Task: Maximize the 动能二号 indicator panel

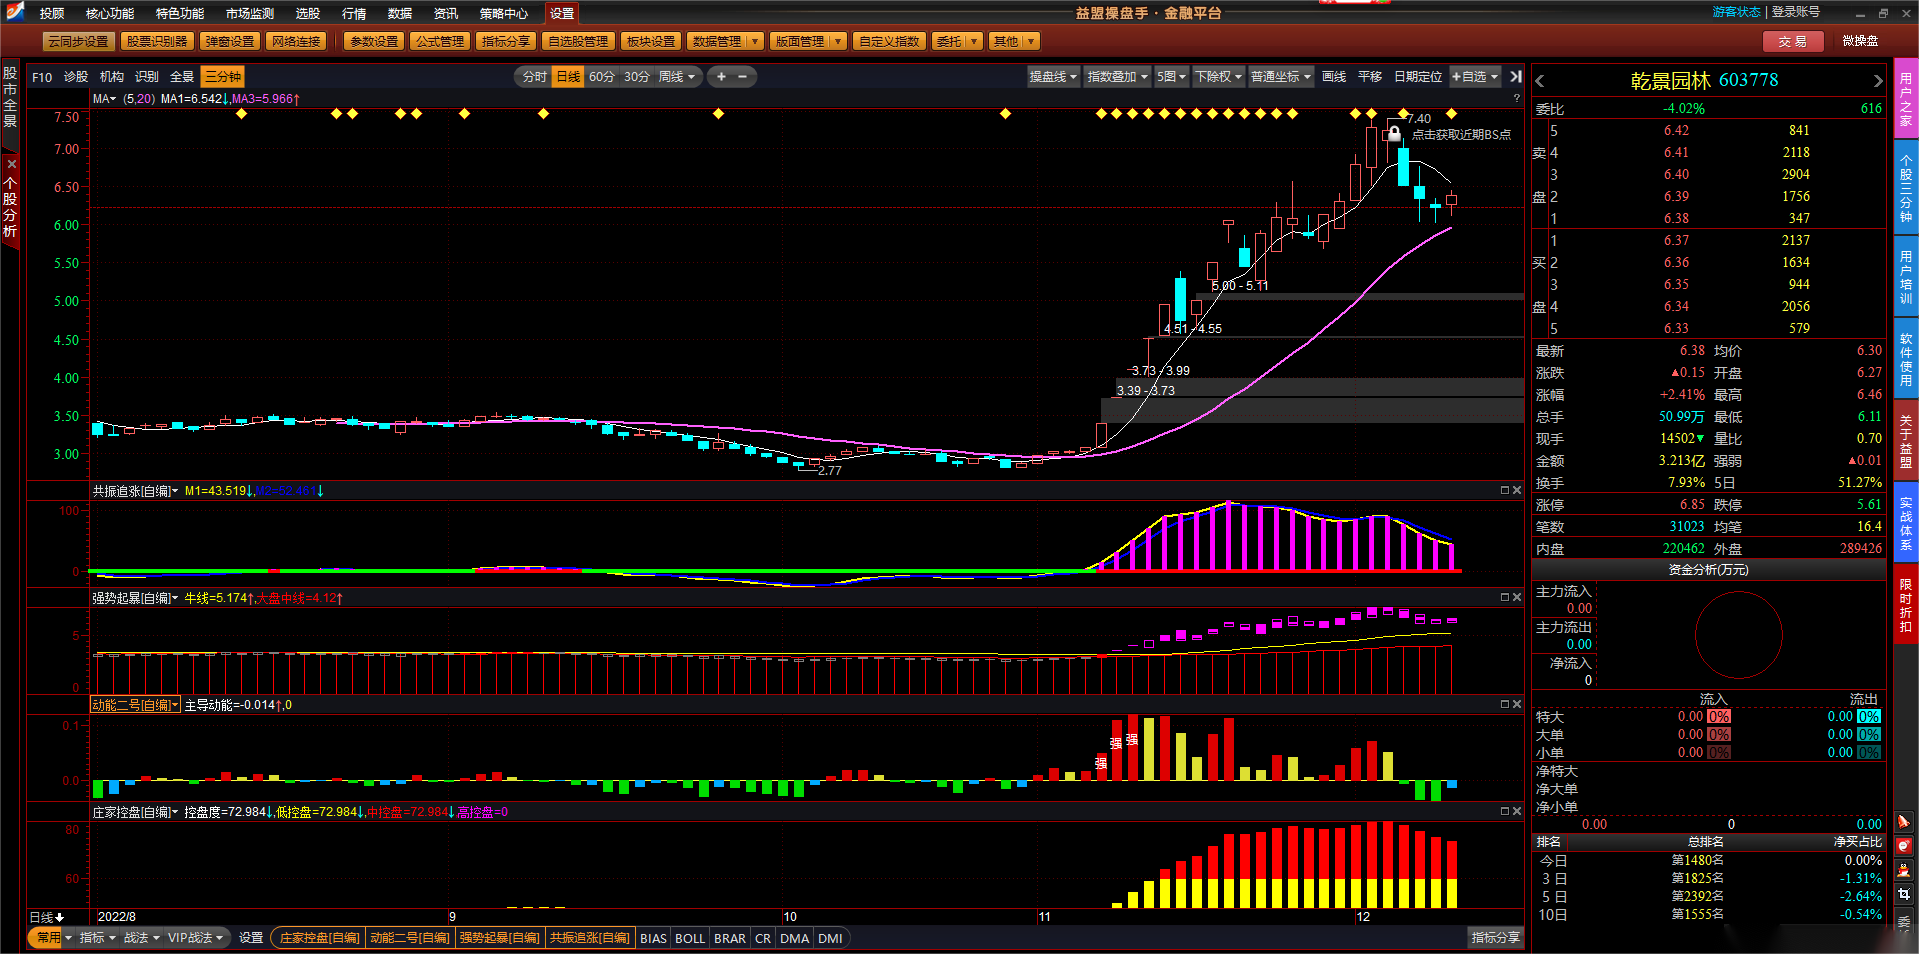Action: (x=1504, y=704)
